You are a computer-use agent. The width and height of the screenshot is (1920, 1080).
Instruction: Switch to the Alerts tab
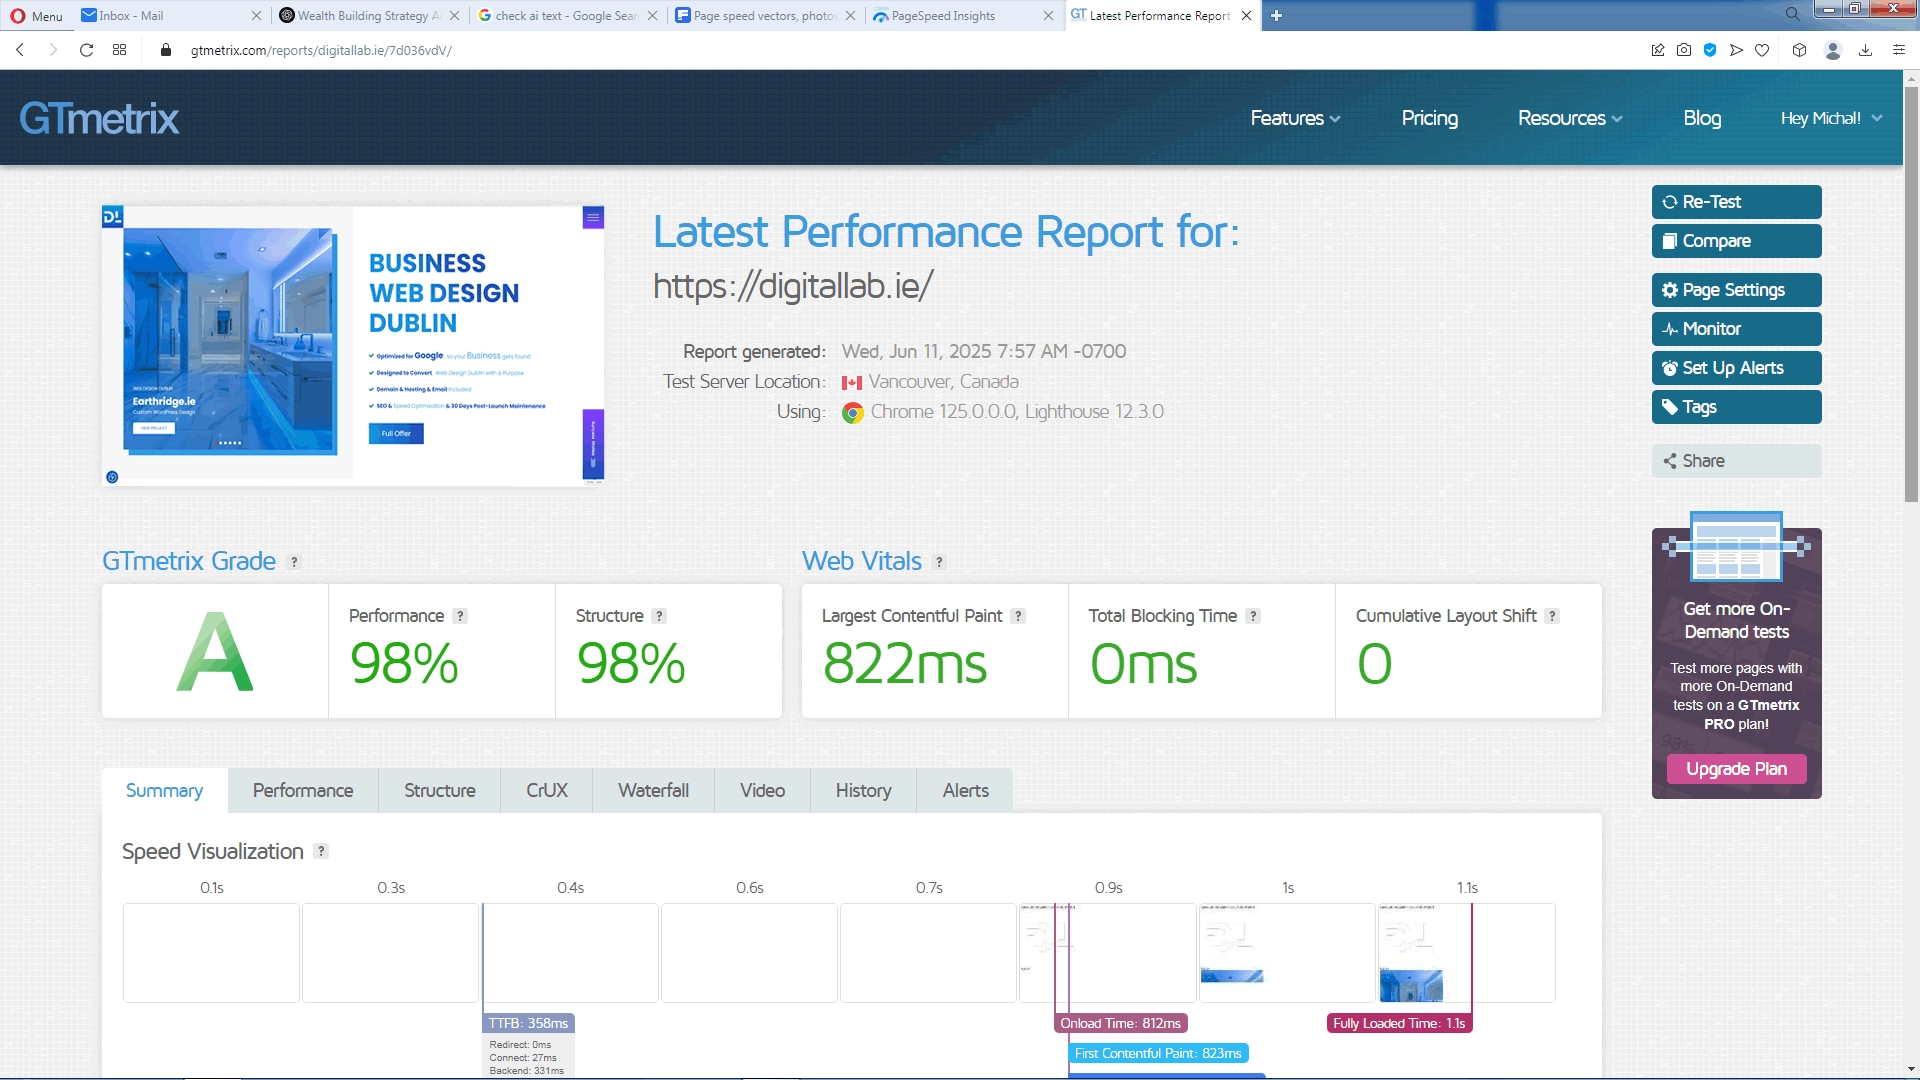[966, 790]
